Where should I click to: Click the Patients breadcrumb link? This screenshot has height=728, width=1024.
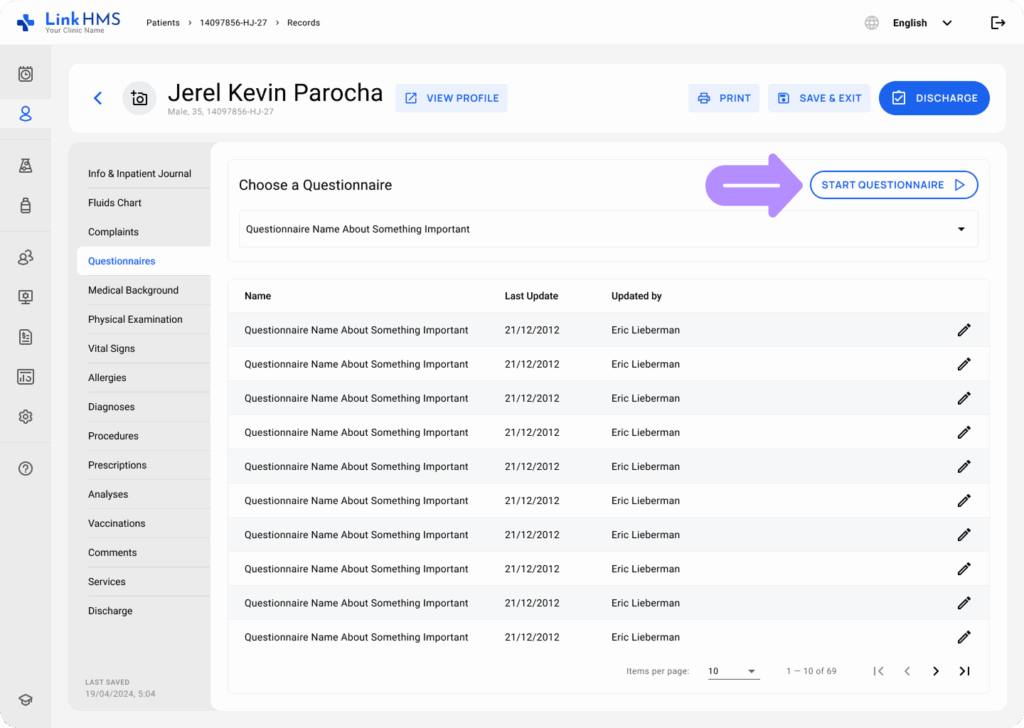point(164,23)
